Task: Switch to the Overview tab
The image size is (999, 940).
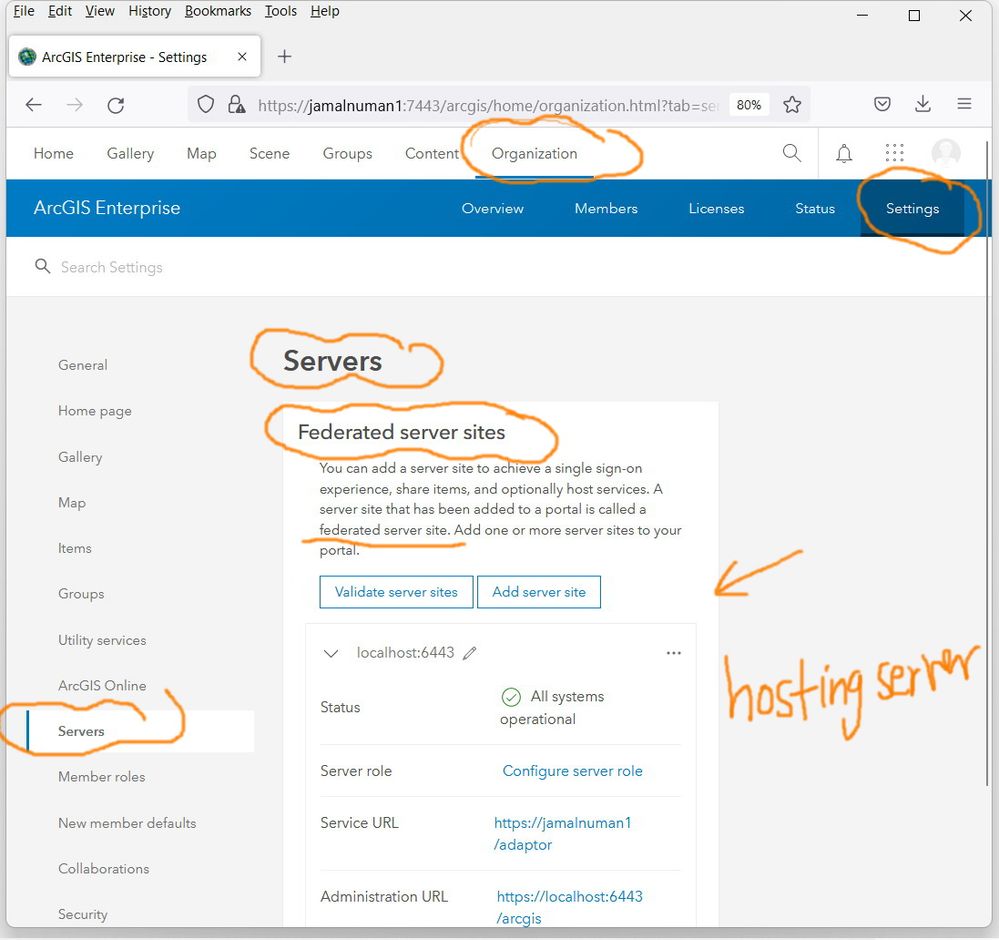Action: 492,208
